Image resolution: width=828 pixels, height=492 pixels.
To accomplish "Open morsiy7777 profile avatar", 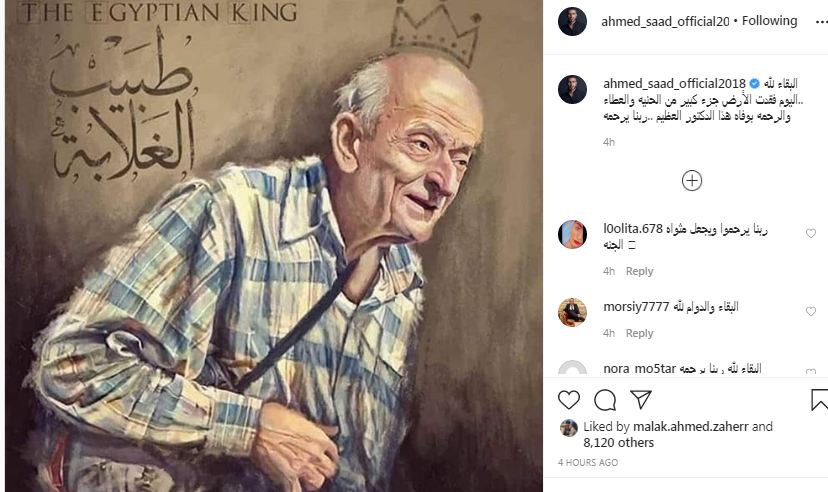I will pyautogui.click(x=573, y=312).
